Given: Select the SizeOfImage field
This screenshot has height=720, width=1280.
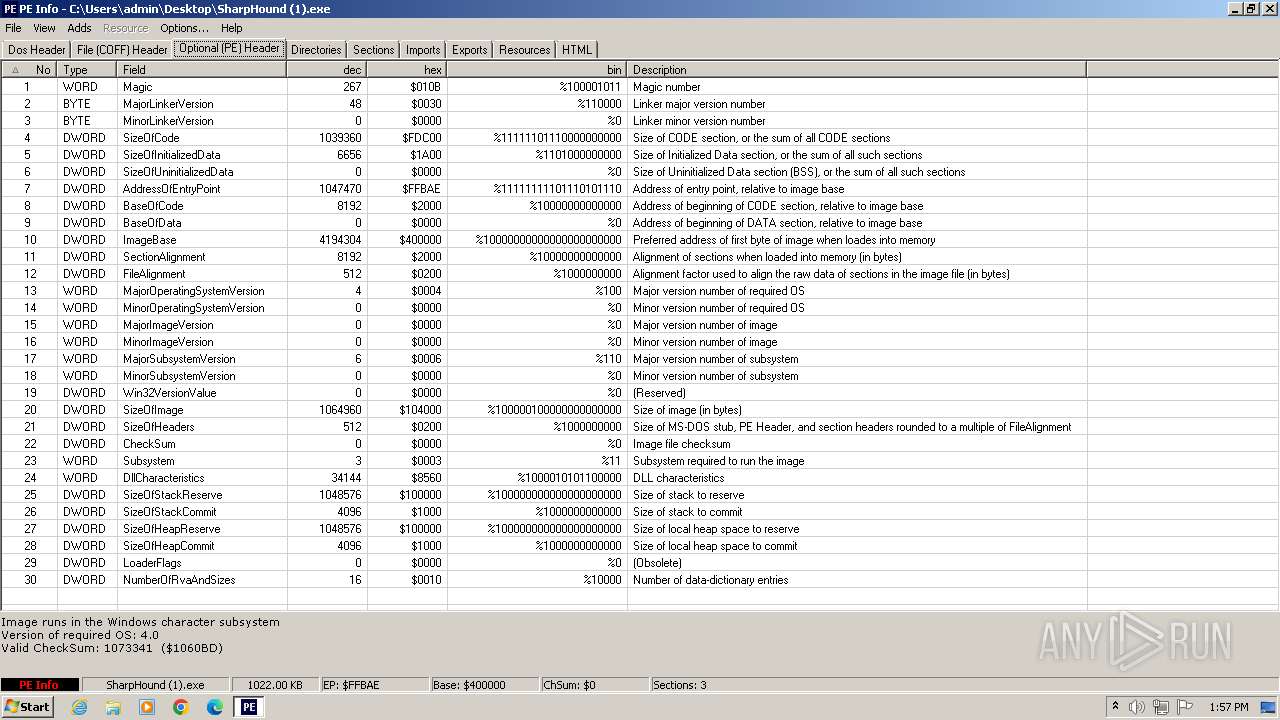Looking at the screenshot, I should (154, 410).
